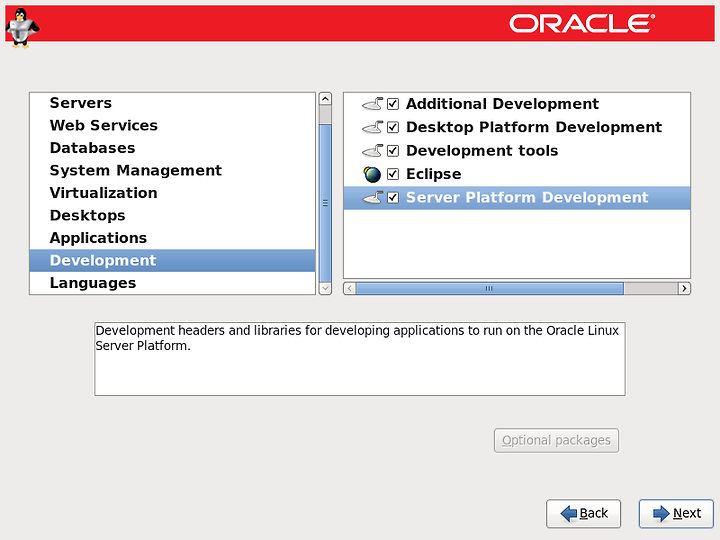Click the Eclipse globe icon
This screenshot has height=540, width=720.
click(x=372, y=174)
